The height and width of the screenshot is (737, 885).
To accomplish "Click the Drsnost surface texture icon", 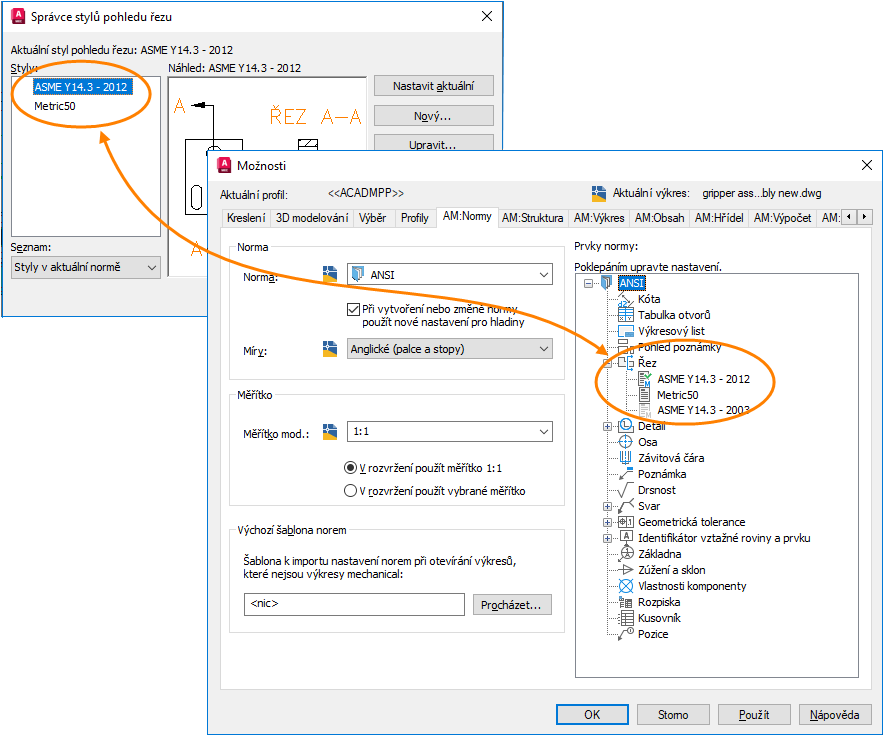I will pos(625,490).
